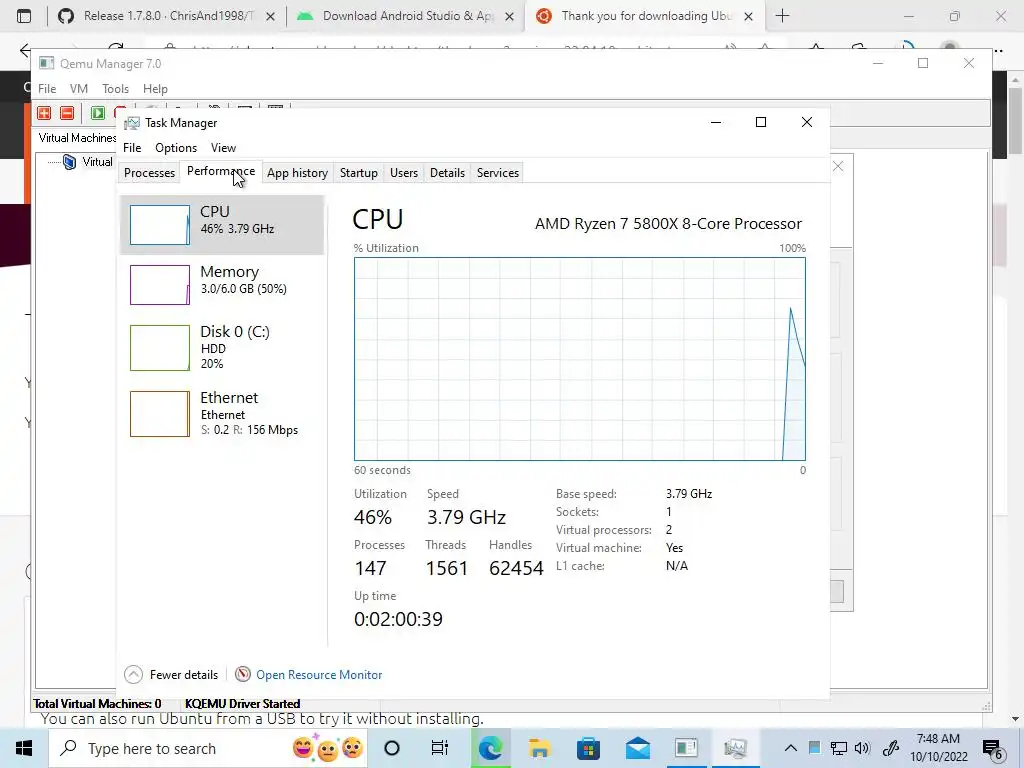Open Microsoft Edge from taskbar
The image size is (1024, 768).
(x=490, y=748)
